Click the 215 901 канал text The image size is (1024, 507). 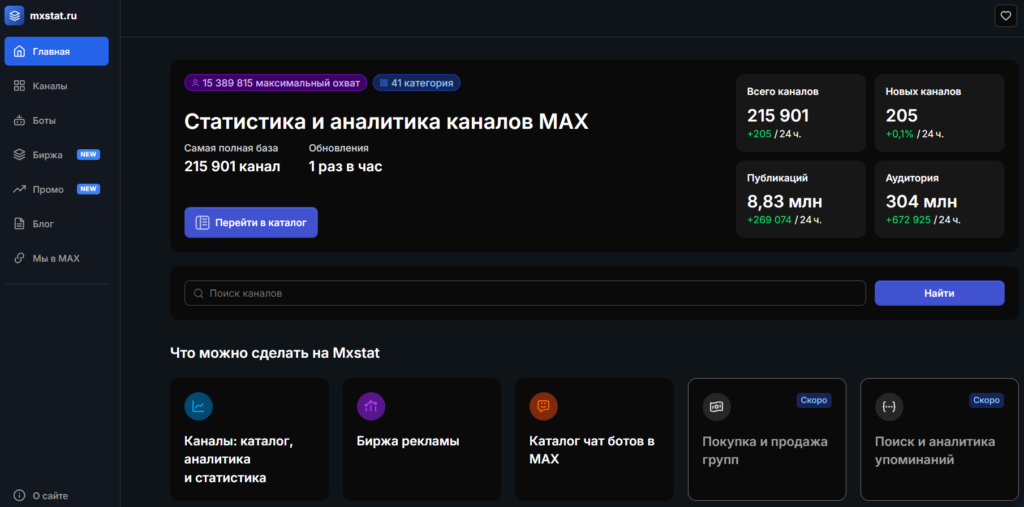pos(232,167)
